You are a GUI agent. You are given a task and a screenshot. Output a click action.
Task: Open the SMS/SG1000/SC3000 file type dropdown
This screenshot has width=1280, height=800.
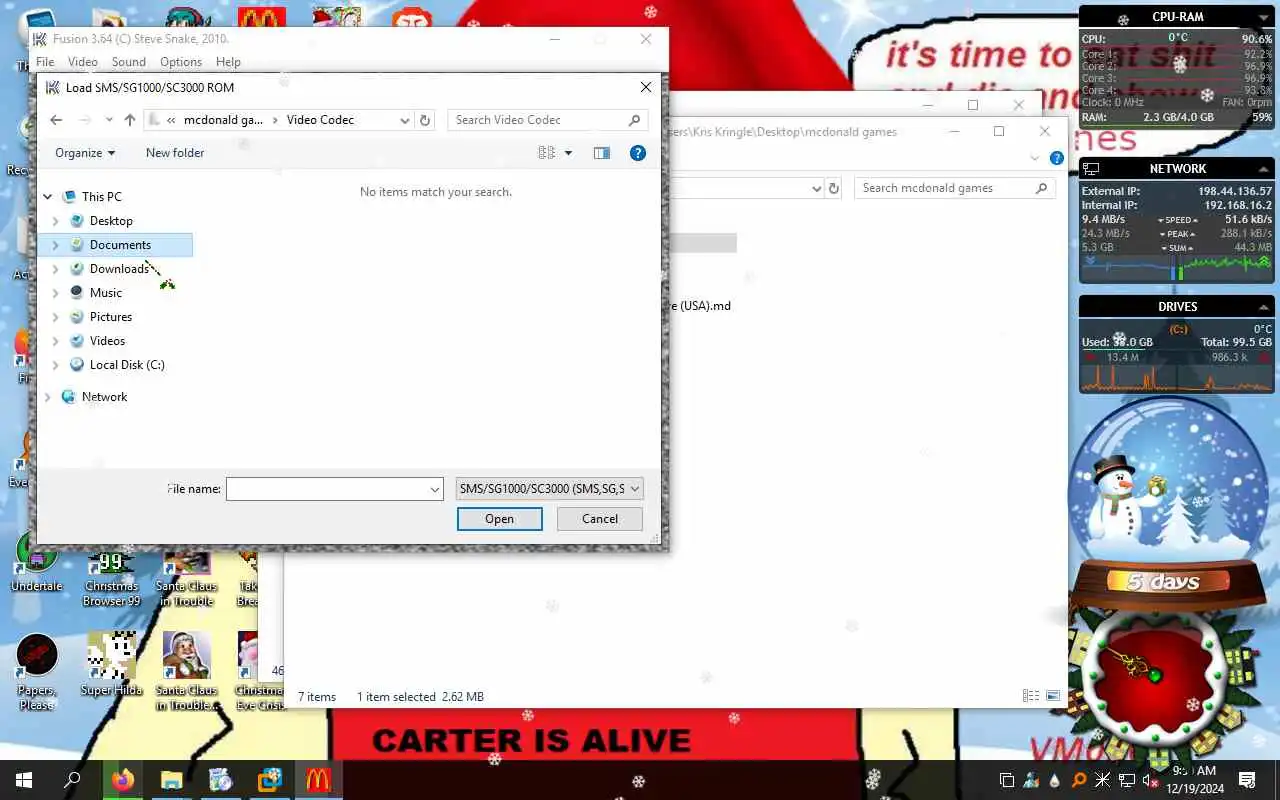pos(549,489)
